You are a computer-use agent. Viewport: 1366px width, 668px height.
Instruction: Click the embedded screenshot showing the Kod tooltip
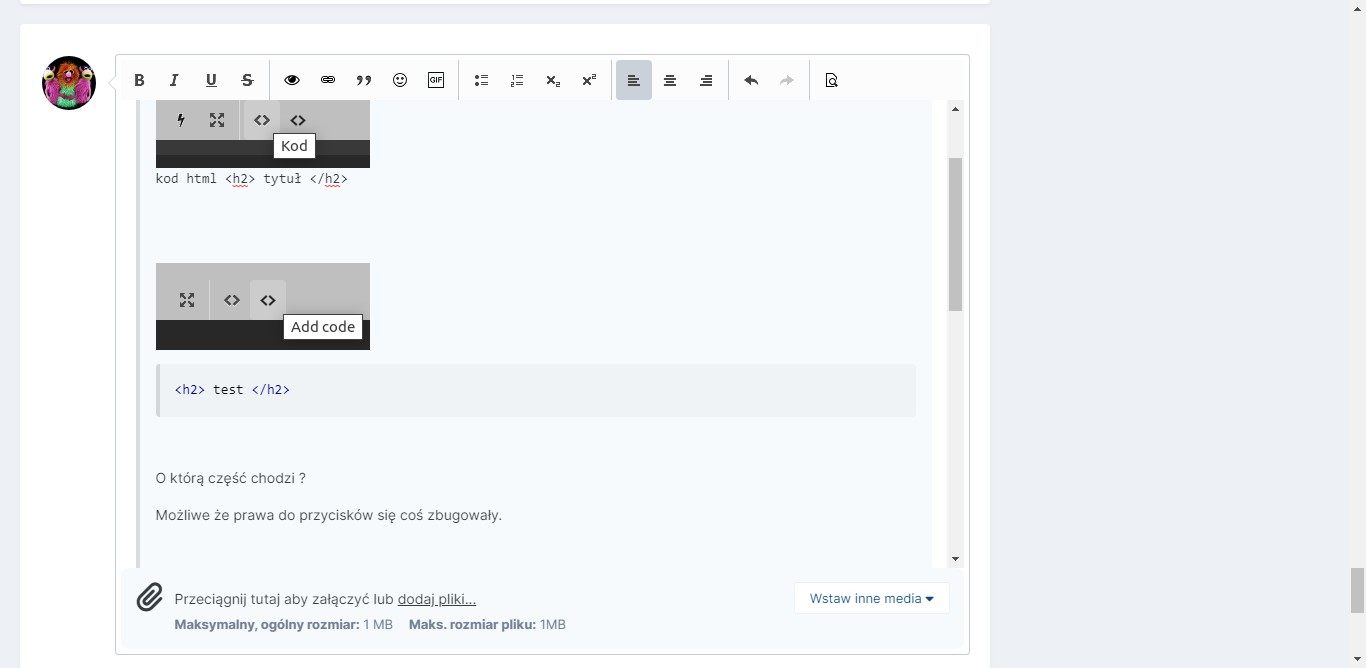263,134
